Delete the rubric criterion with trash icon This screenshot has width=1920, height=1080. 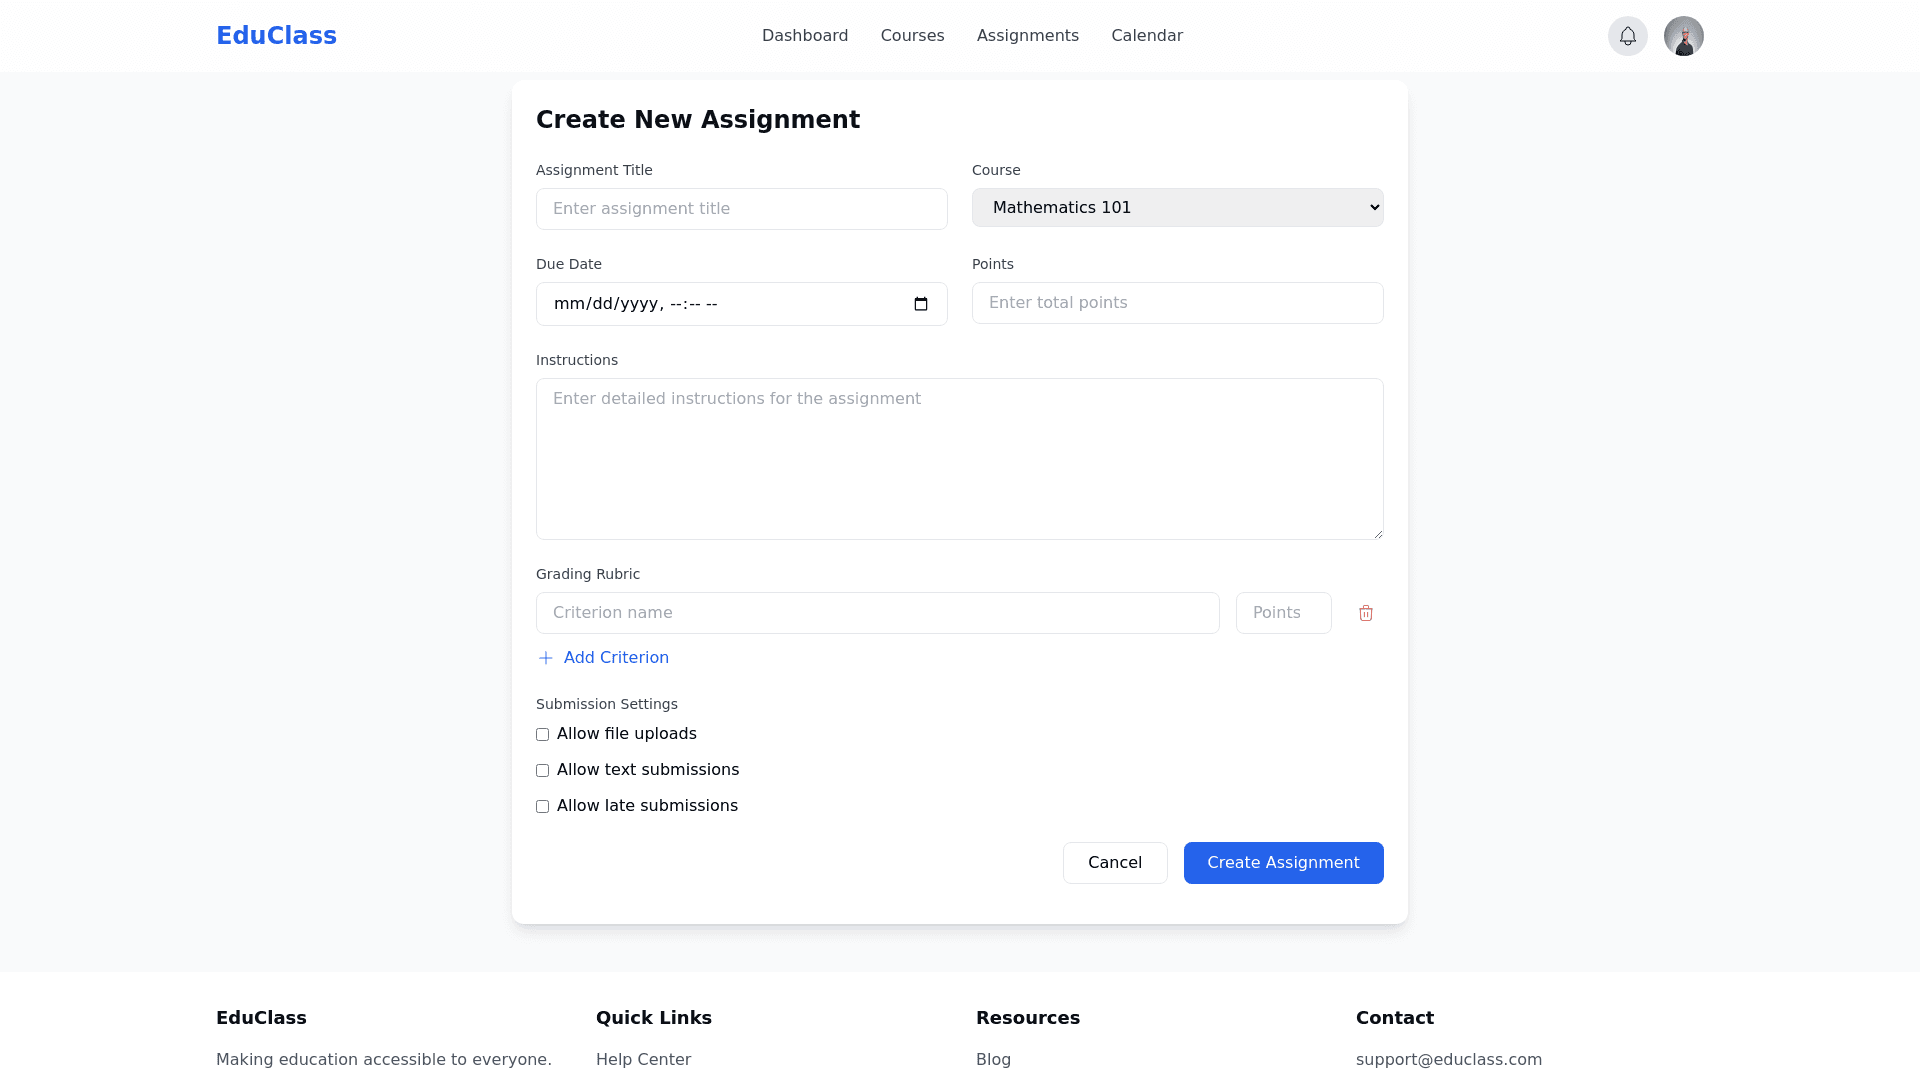click(x=1365, y=613)
